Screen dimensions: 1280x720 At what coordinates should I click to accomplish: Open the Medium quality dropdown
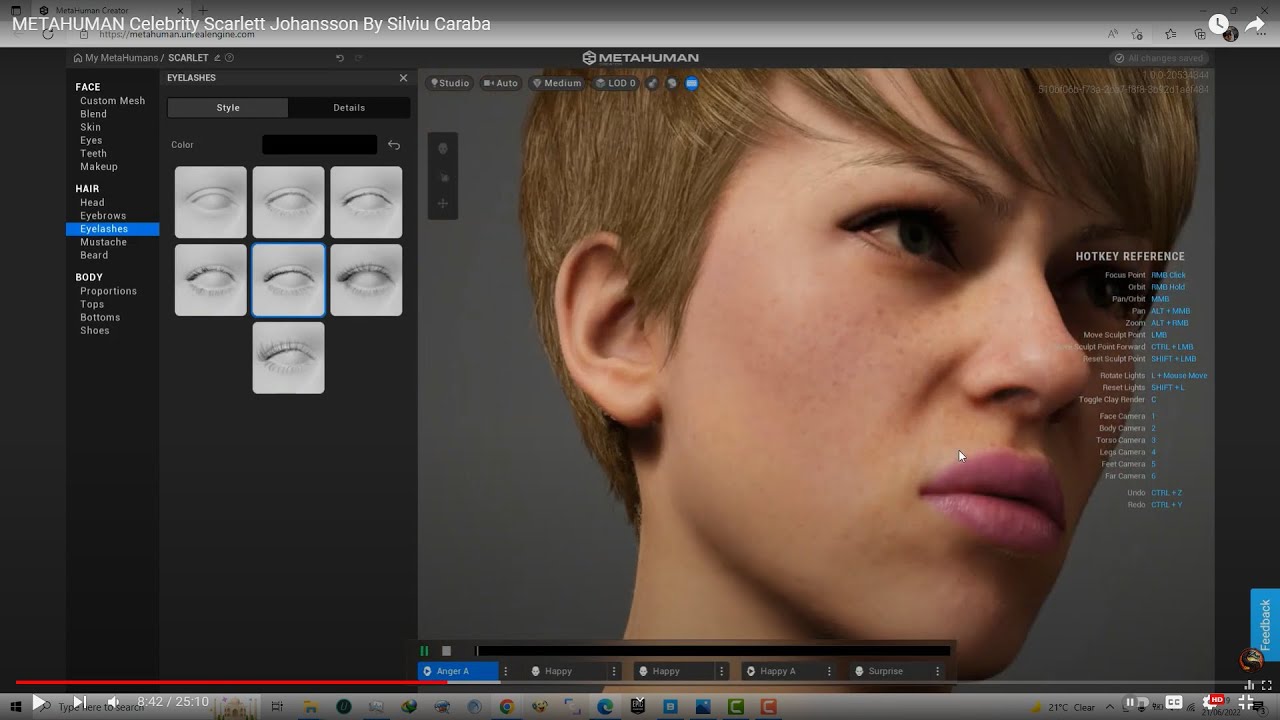click(x=557, y=83)
